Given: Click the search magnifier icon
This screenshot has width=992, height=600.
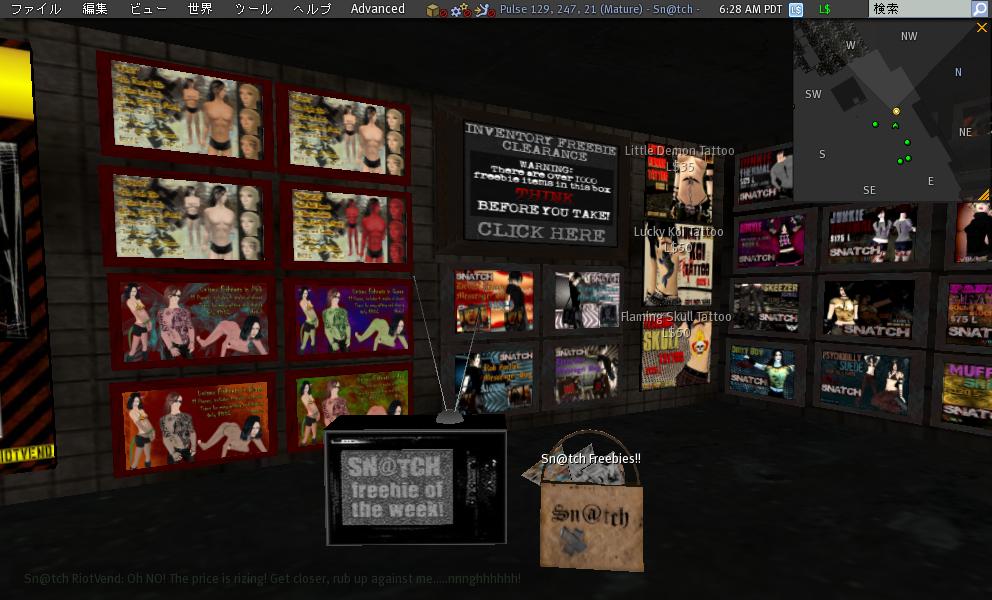Looking at the screenshot, I should 980,9.
